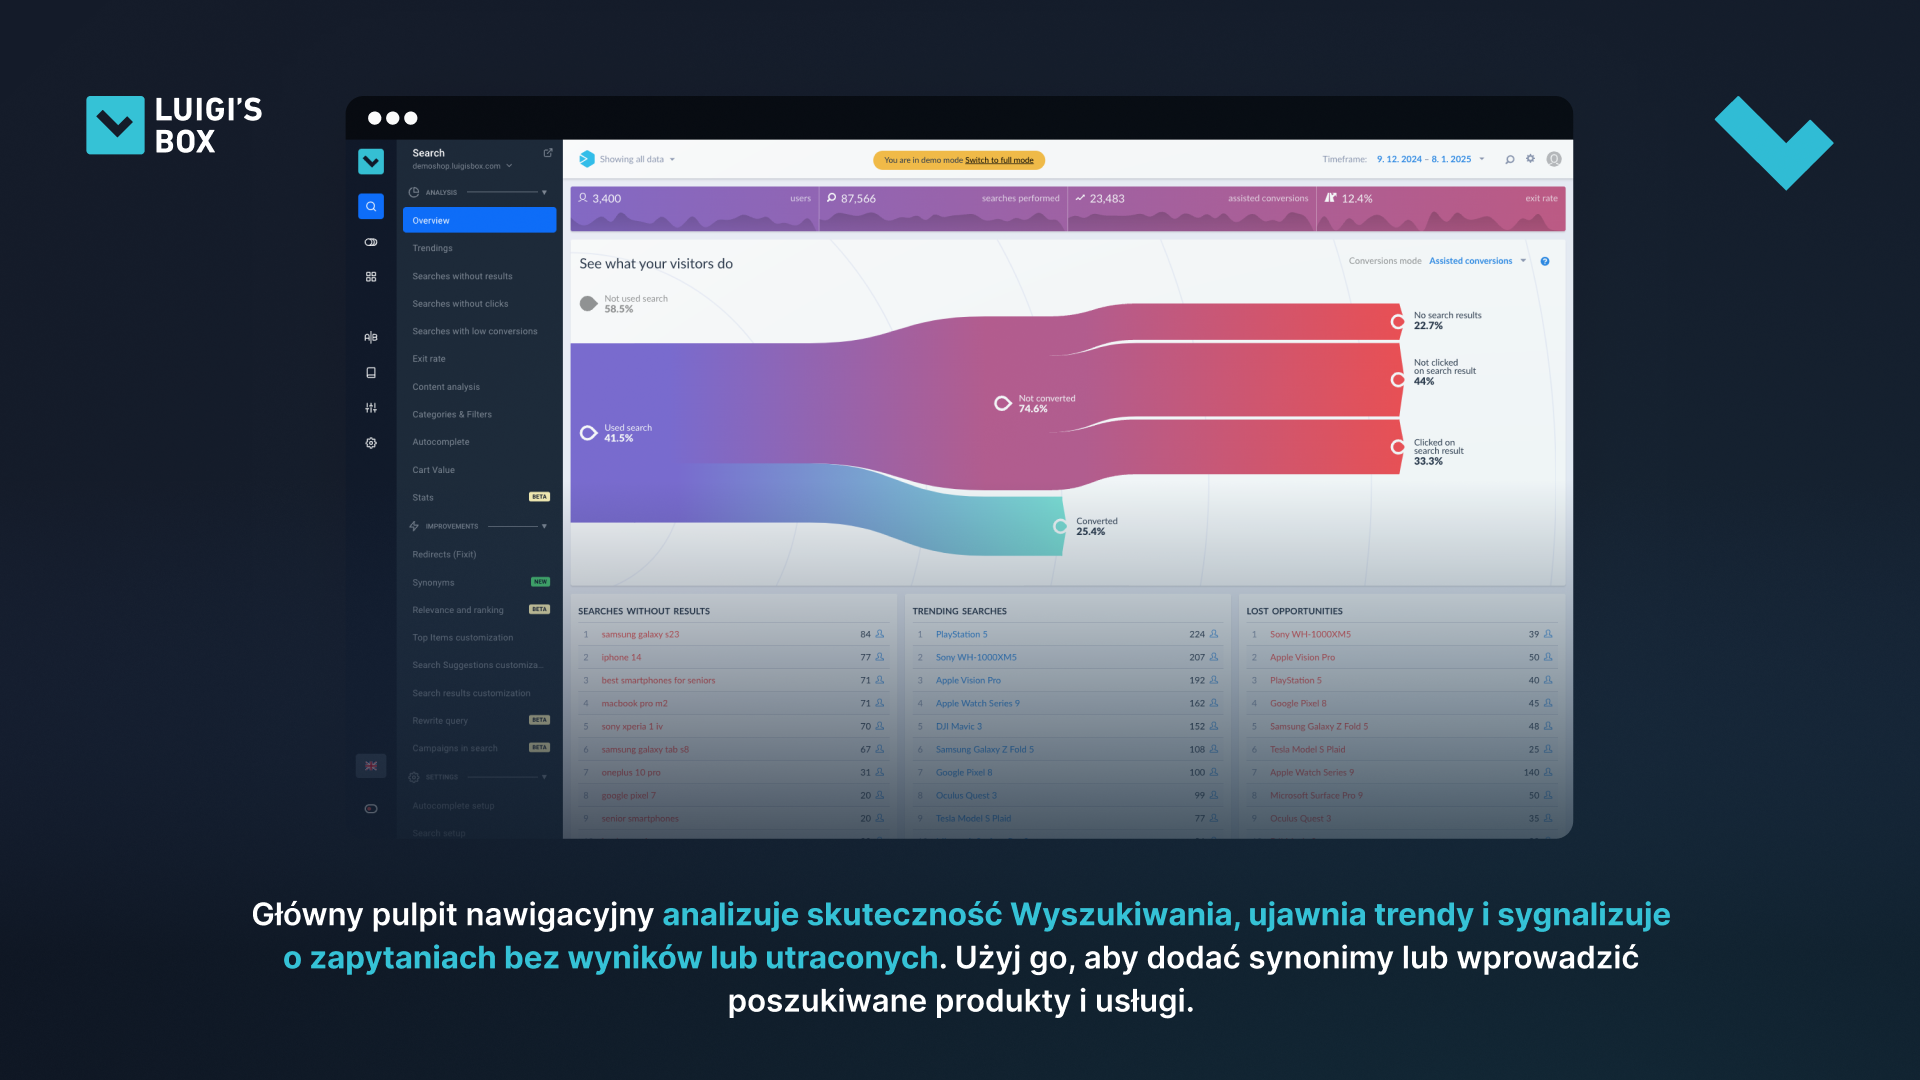This screenshot has width=1920, height=1080.
Task: Click the UK flag language icon
Action: coord(371,766)
